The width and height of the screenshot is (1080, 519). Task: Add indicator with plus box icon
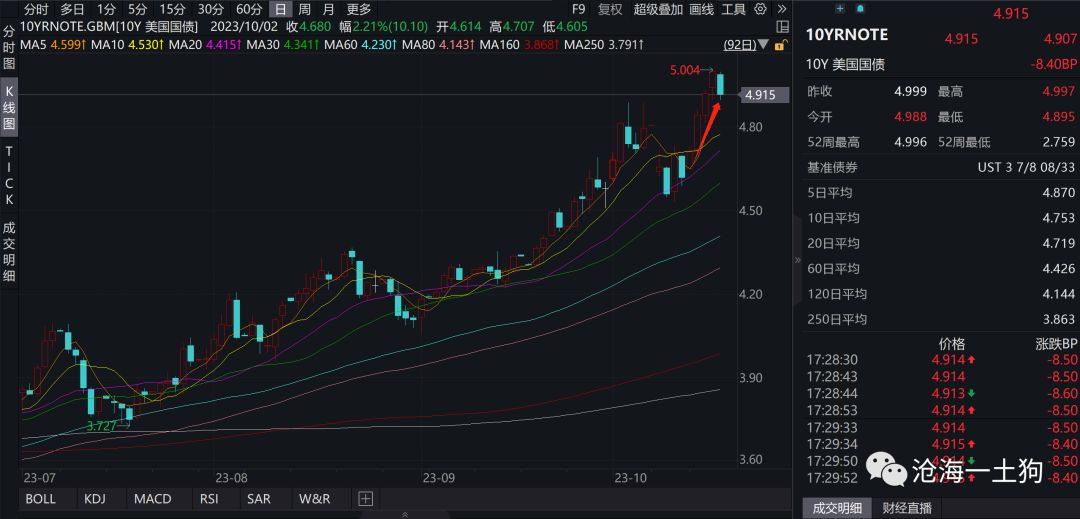pyautogui.click(x=366, y=498)
